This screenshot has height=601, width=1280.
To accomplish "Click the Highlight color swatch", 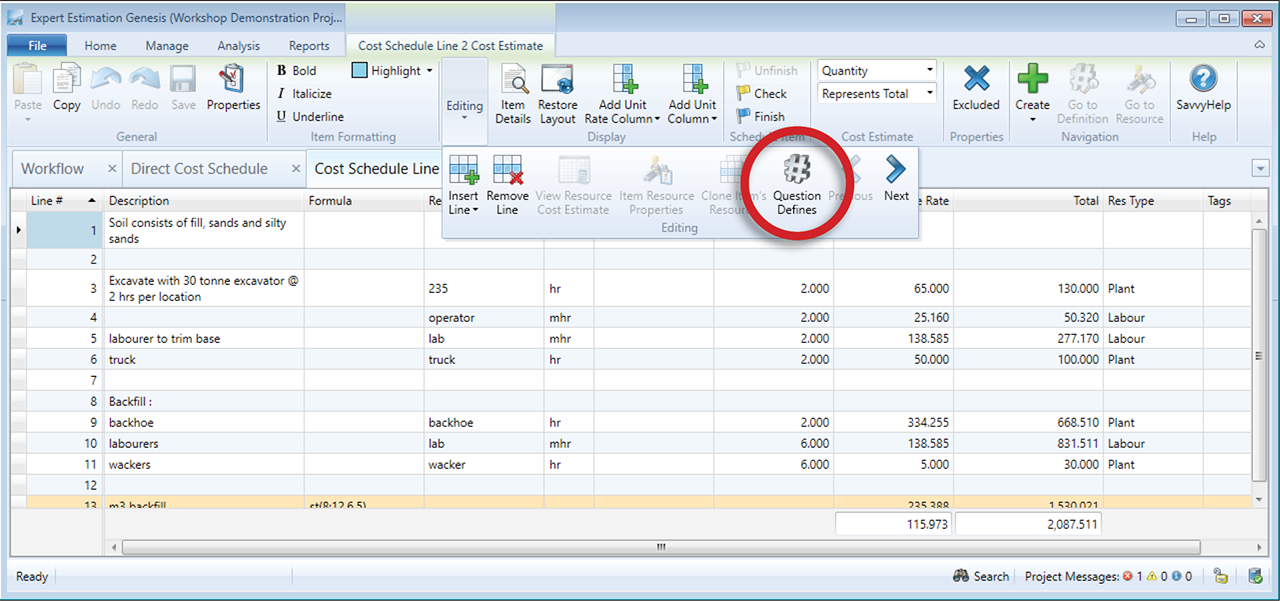I will pos(360,71).
